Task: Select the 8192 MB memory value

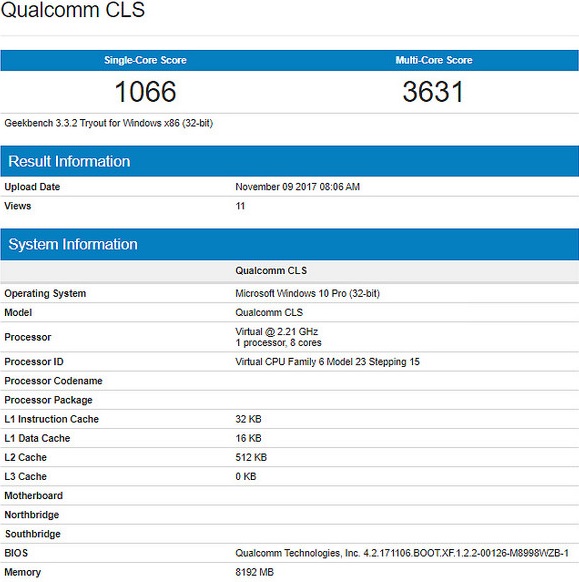Action: coord(254,572)
